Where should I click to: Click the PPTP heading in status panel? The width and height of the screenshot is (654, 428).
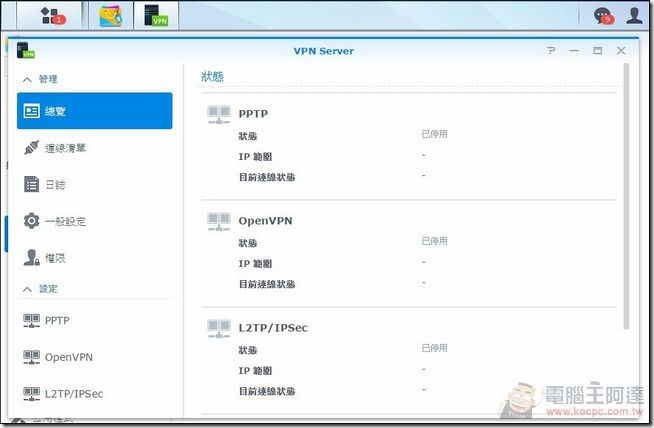coord(253,113)
